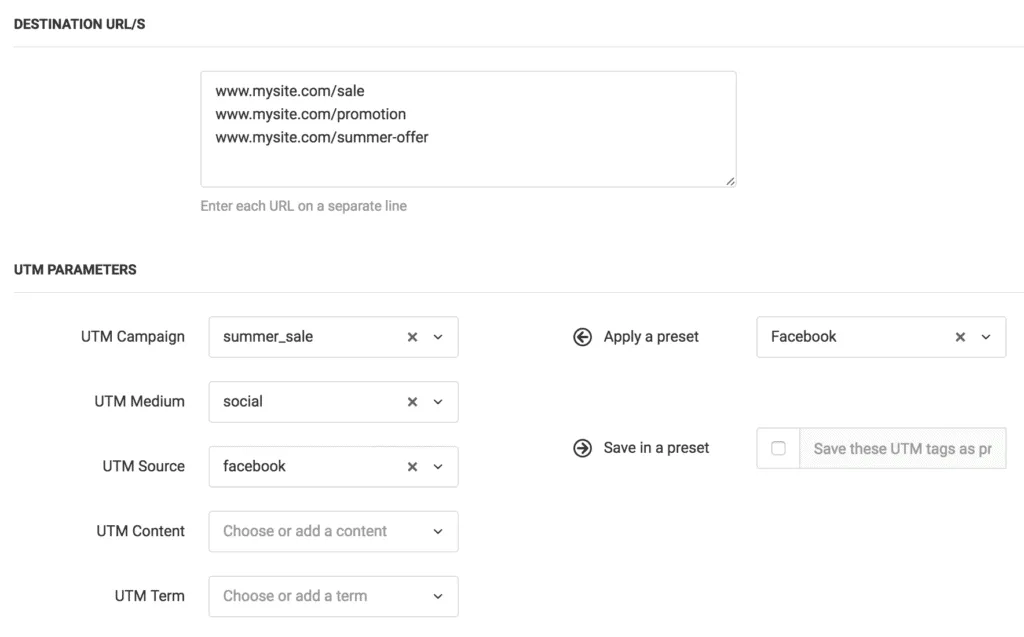Click the destination URLs text area
Screen dimensions: 1024x637
point(467,128)
